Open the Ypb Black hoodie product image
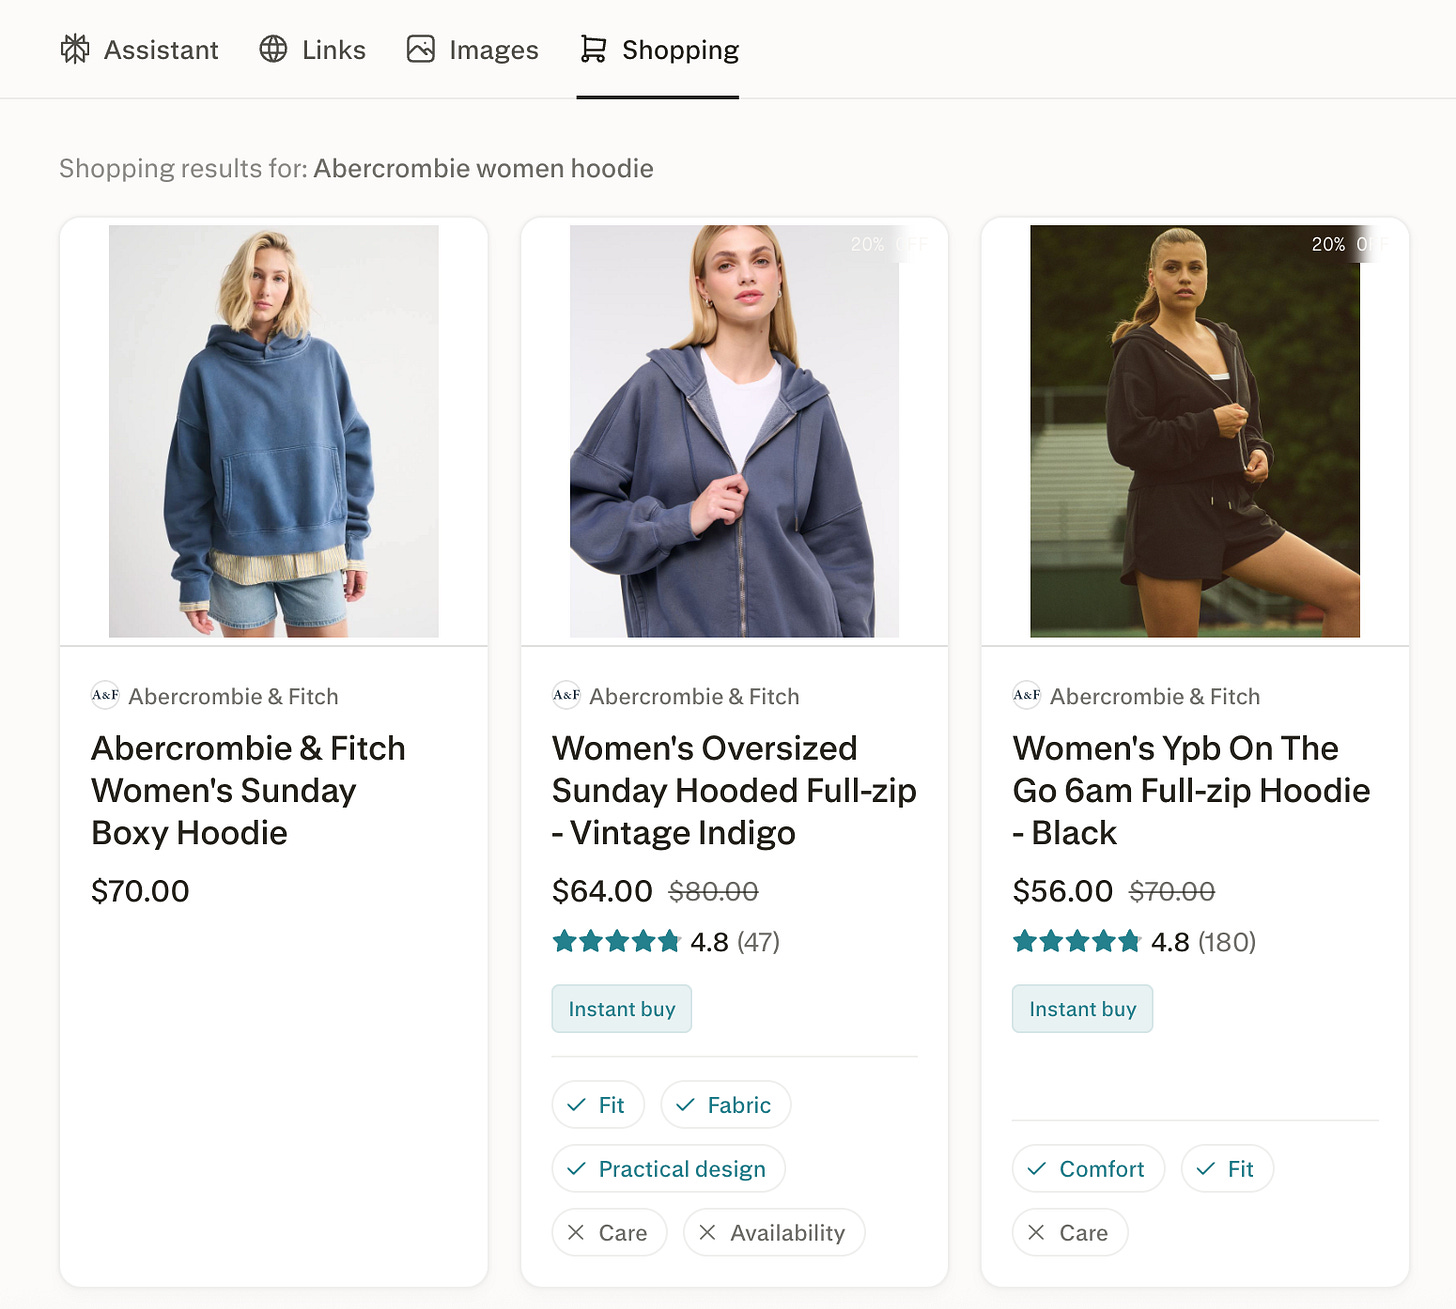This screenshot has height=1309, width=1456. 1195,431
